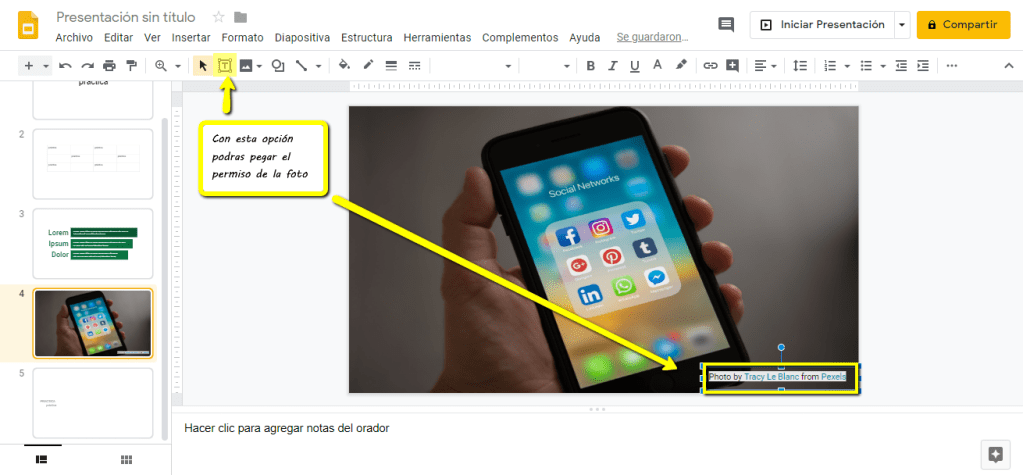This screenshot has height=475, width=1023.
Task: Open the fill color picker
Action: pos(344,66)
